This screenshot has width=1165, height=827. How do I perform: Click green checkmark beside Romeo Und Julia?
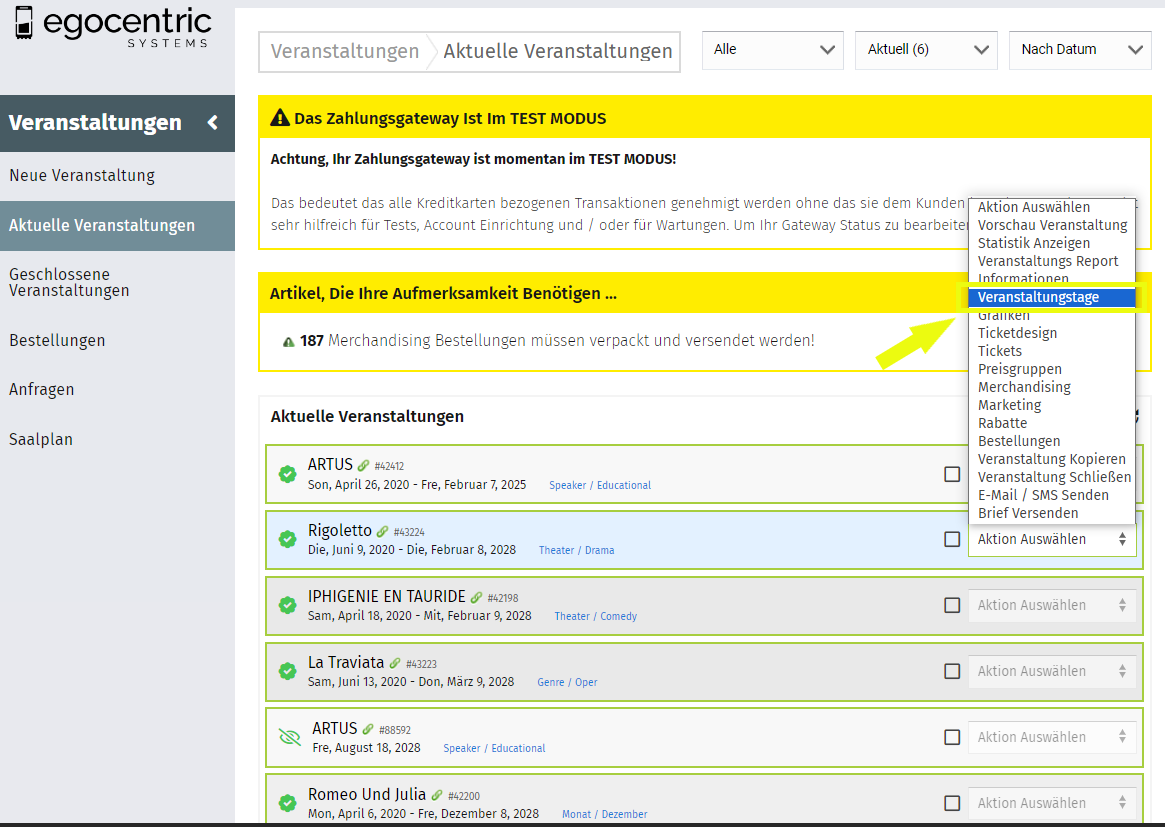(288, 803)
